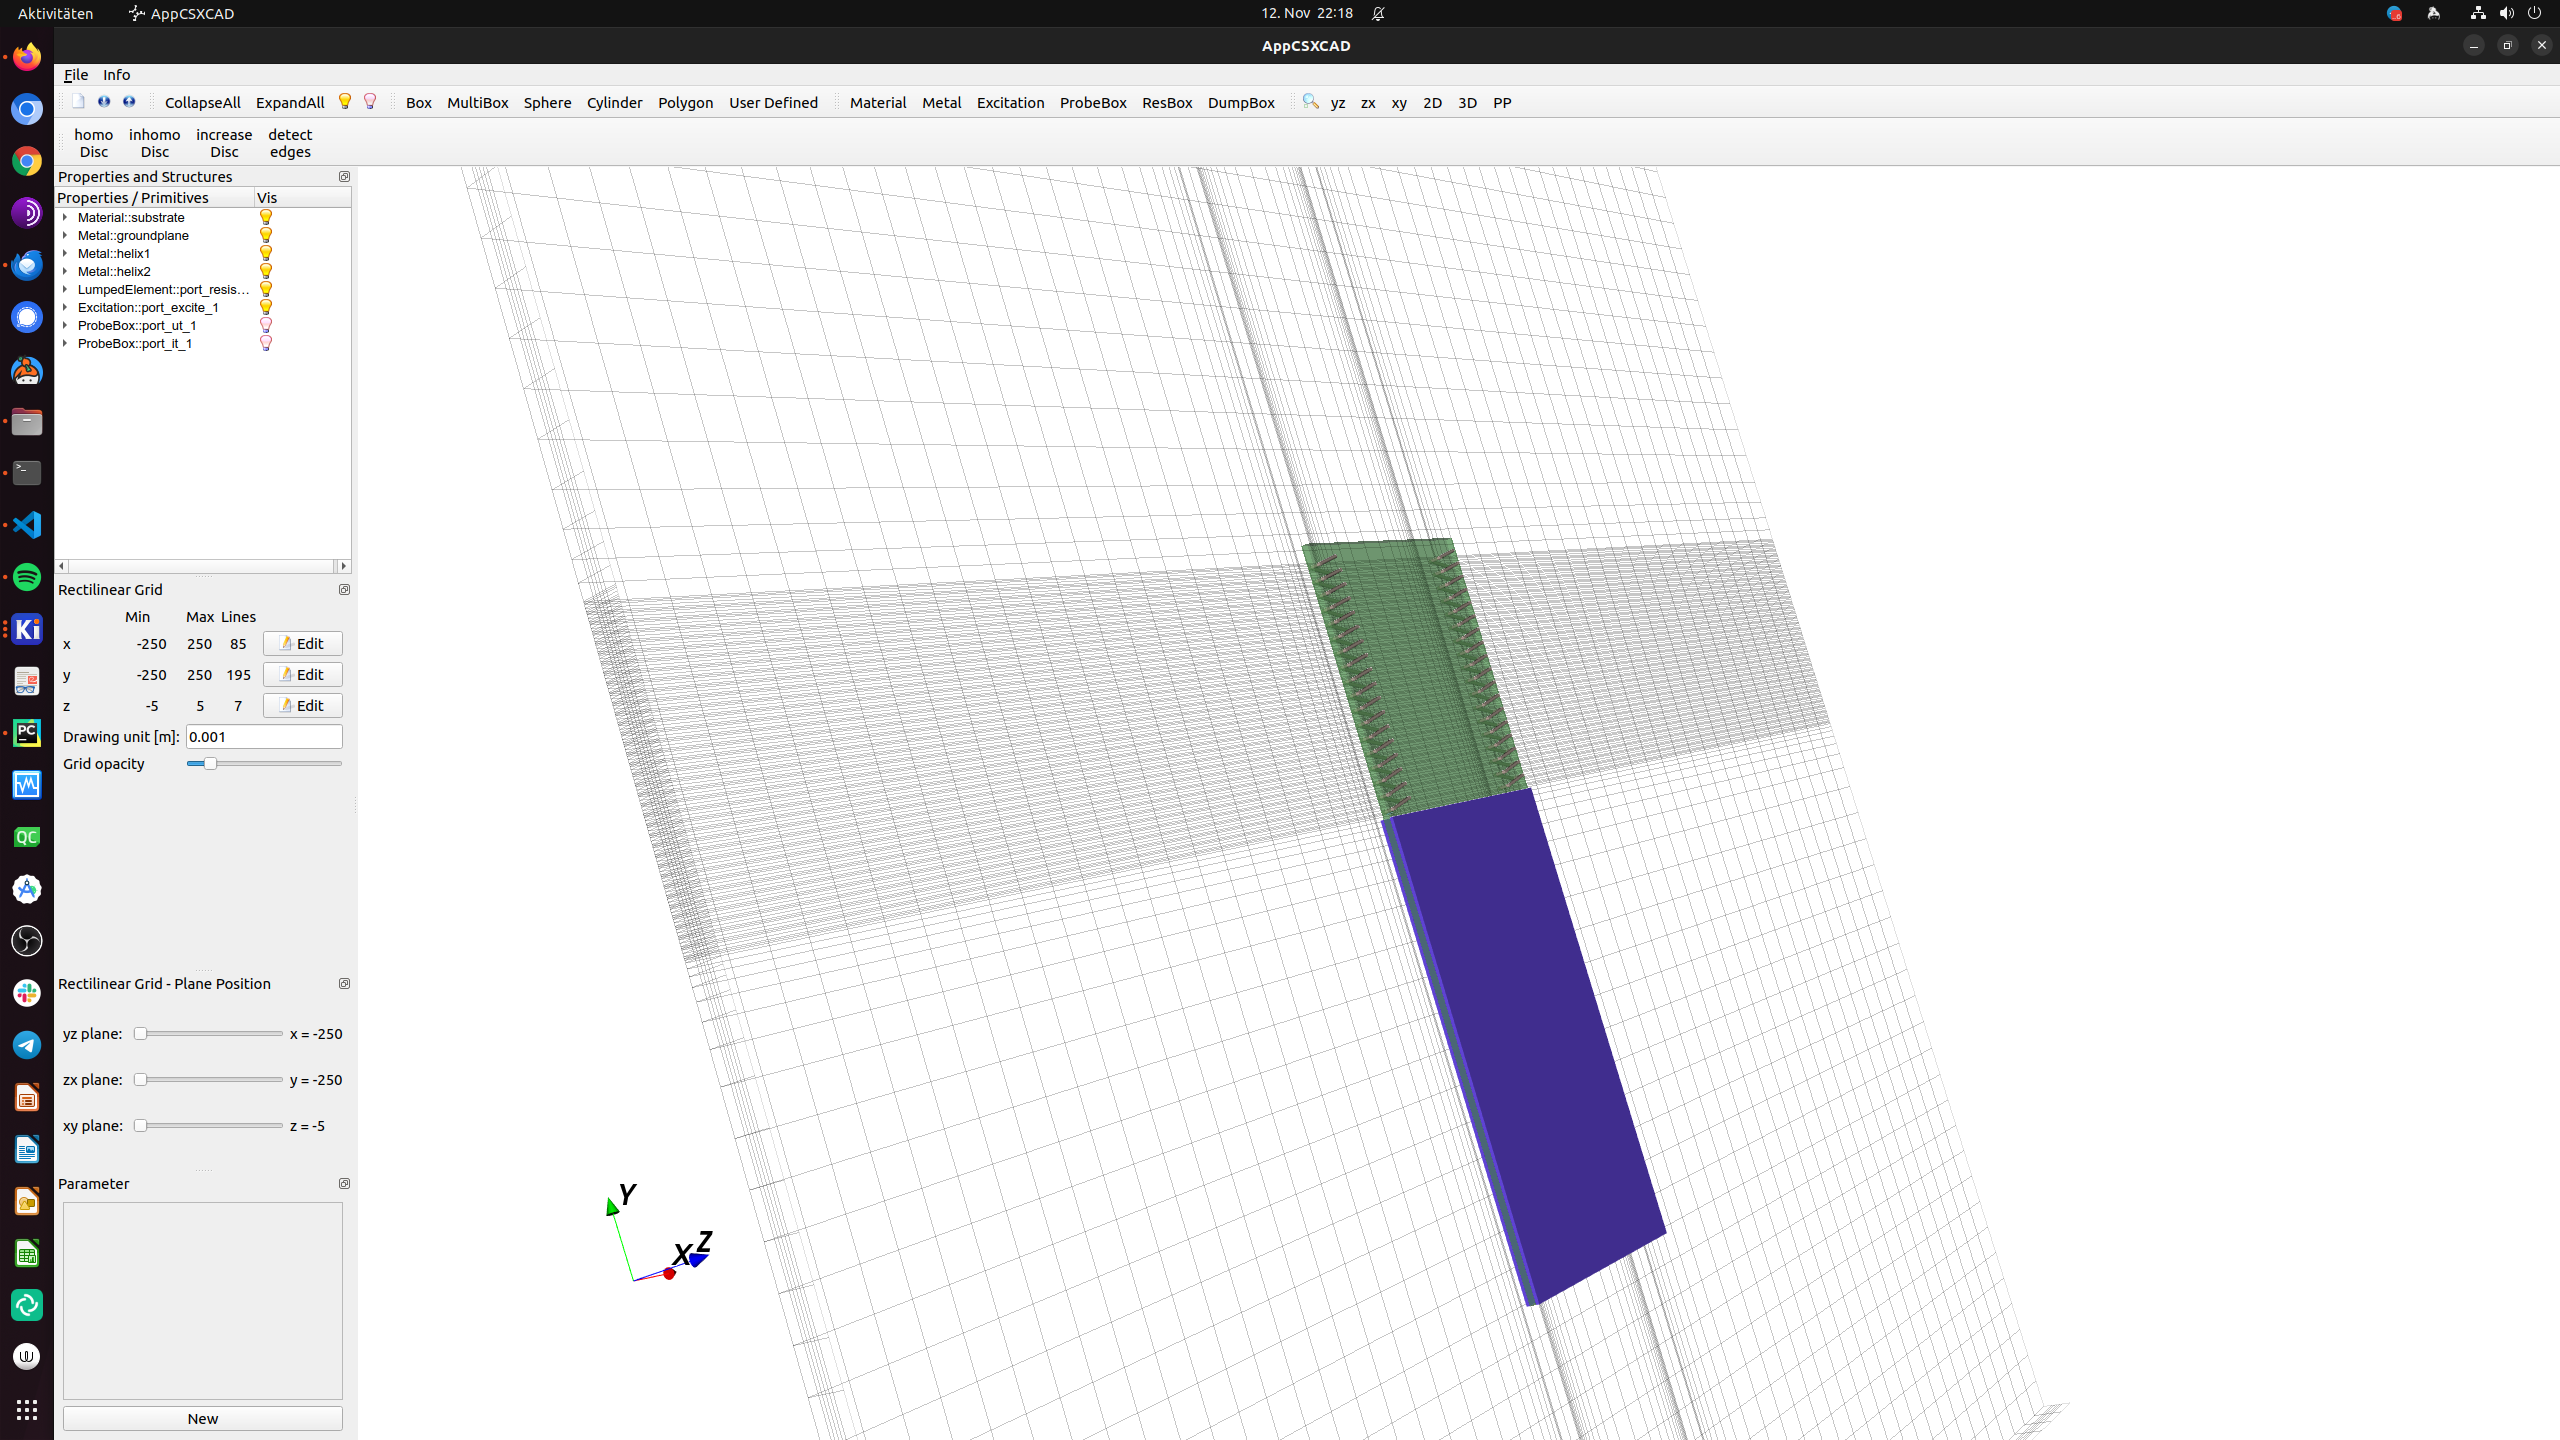Screen dimensions: 2560x1440
Task: Run detect edges from the toolbar
Action: tap(289, 142)
